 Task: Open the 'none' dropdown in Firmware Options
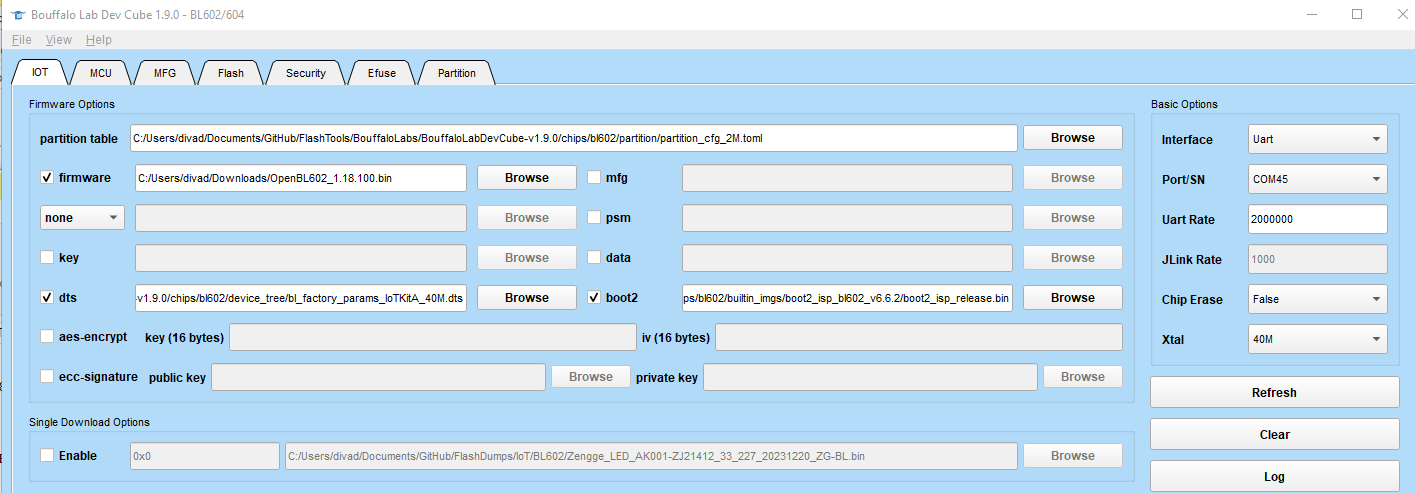coord(82,218)
